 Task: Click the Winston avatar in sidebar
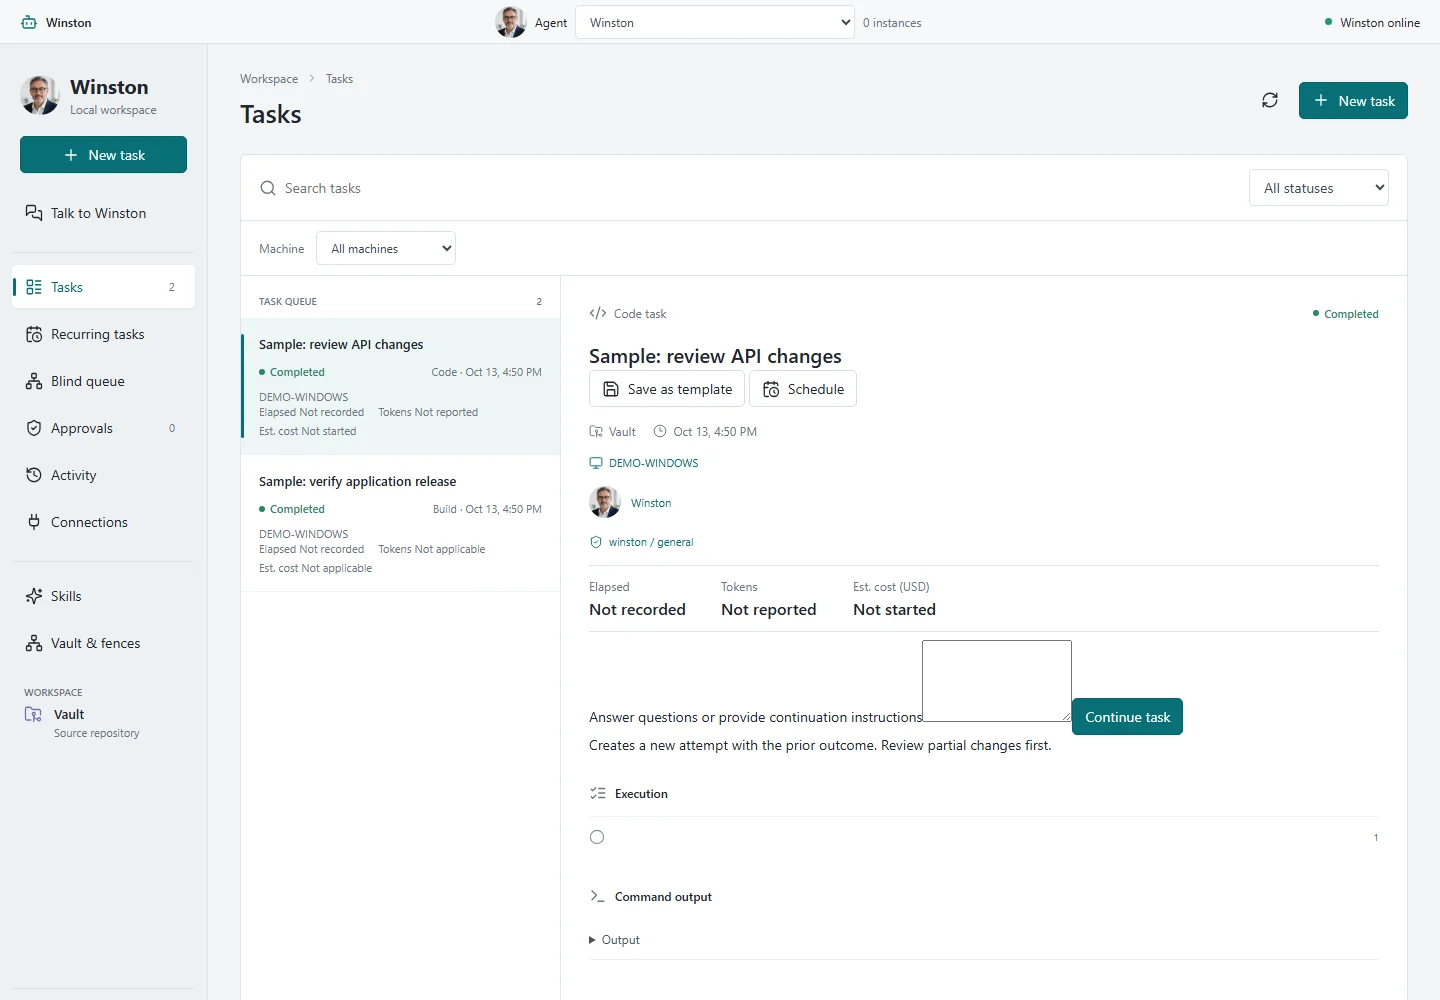coord(40,95)
